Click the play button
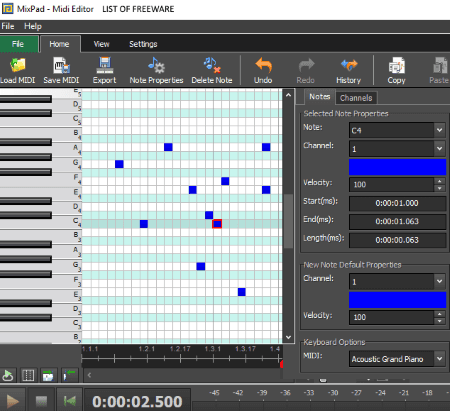Viewport: 450px width, 411px height. tap(13, 400)
